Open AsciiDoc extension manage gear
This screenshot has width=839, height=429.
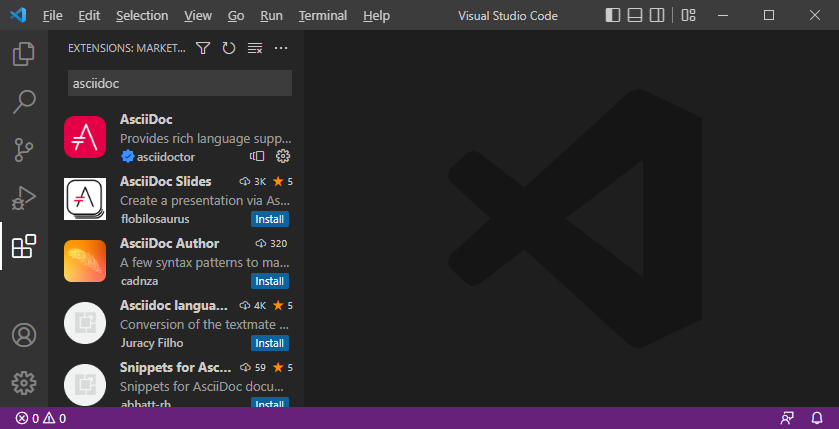[x=283, y=156]
